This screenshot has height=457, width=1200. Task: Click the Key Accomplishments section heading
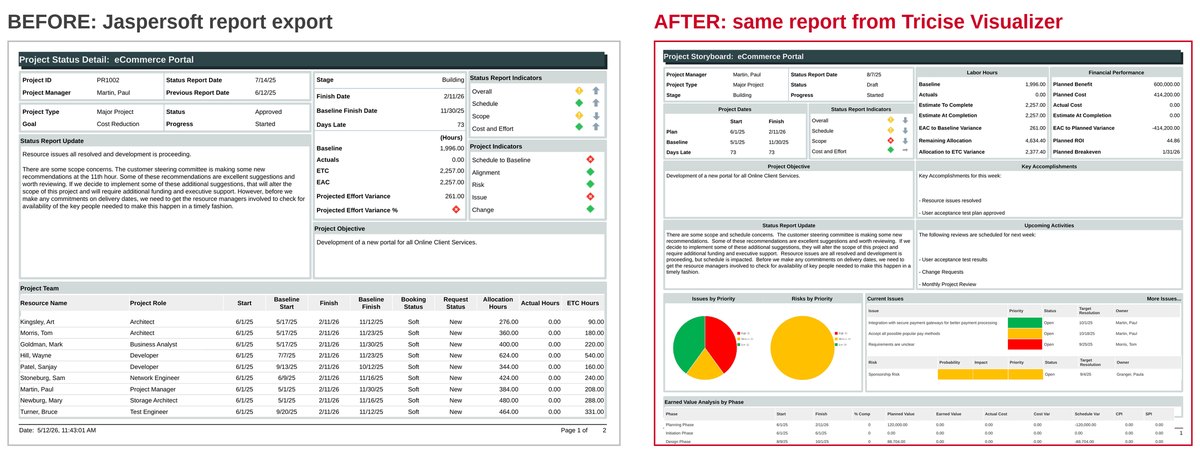coord(1050,166)
